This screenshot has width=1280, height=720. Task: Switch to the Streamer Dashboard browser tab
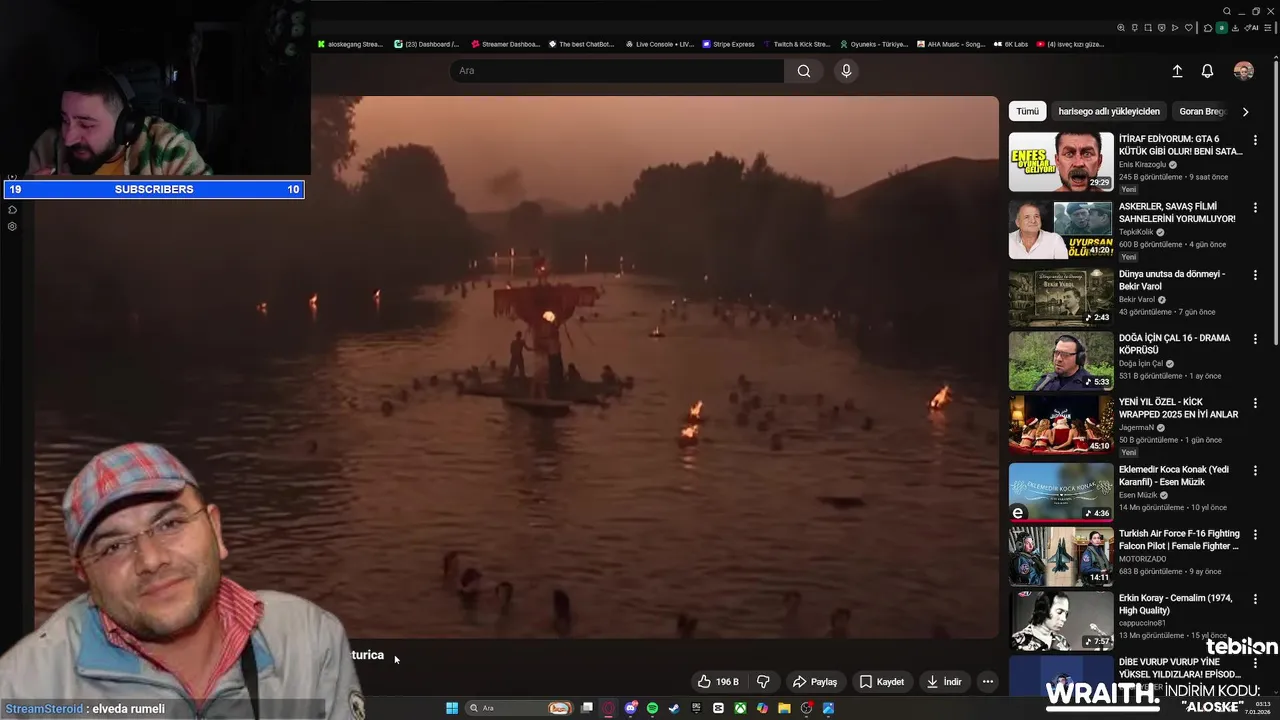505,44
